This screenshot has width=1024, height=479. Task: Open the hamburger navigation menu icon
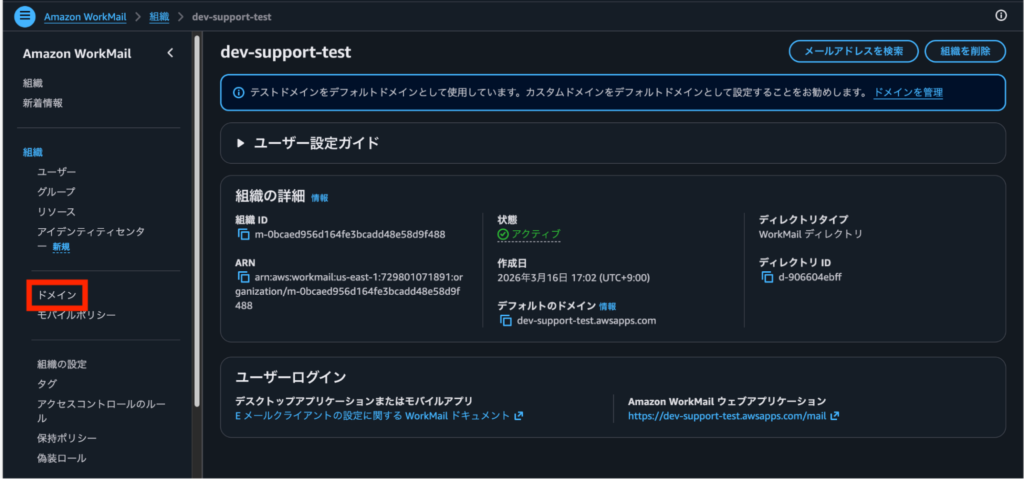click(25, 17)
